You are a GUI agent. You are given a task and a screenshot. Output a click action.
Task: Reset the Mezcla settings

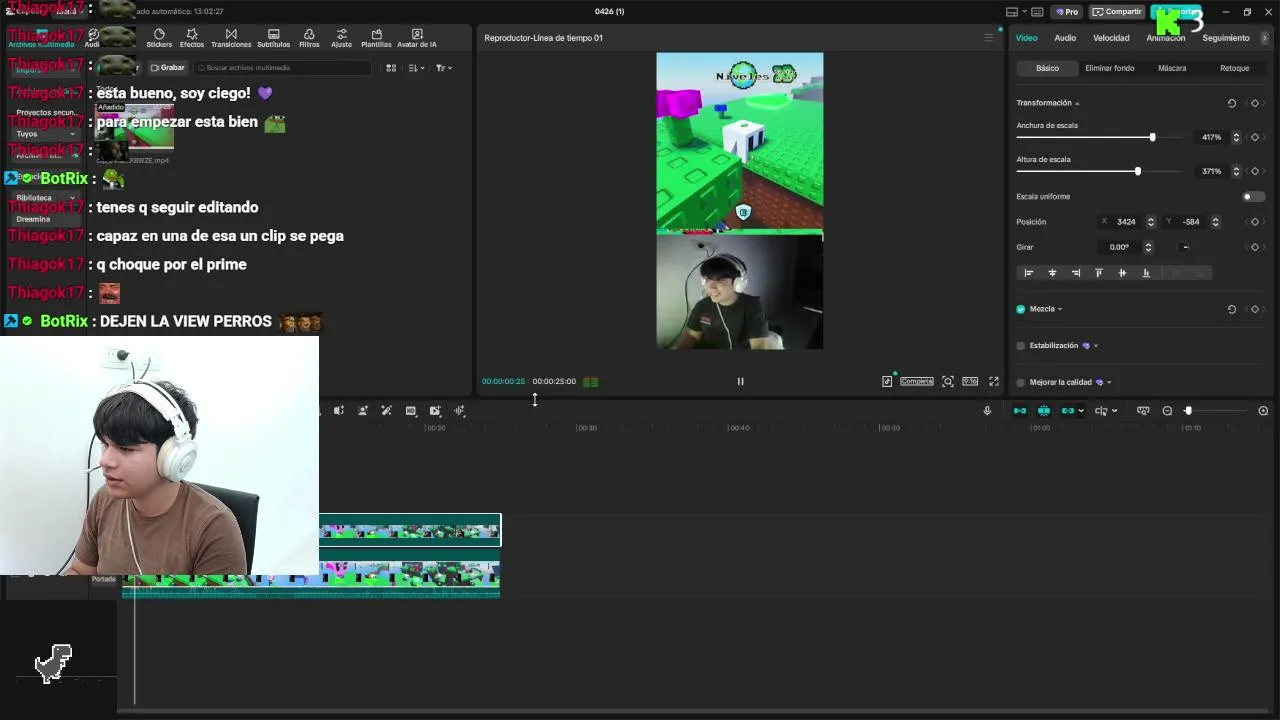click(x=1231, y=309)
